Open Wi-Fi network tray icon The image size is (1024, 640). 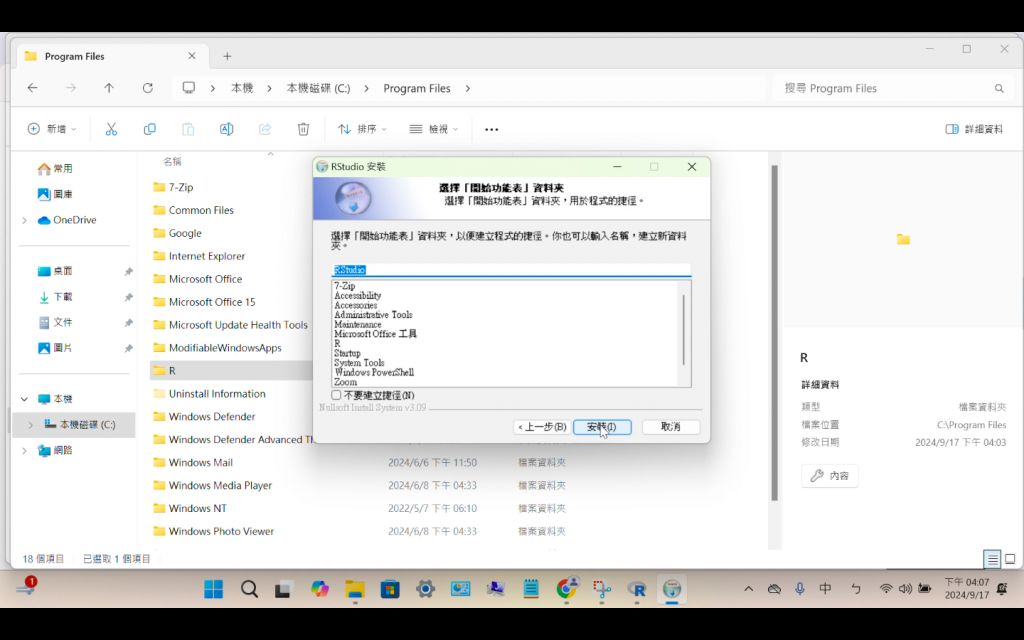tap(886, 589)
